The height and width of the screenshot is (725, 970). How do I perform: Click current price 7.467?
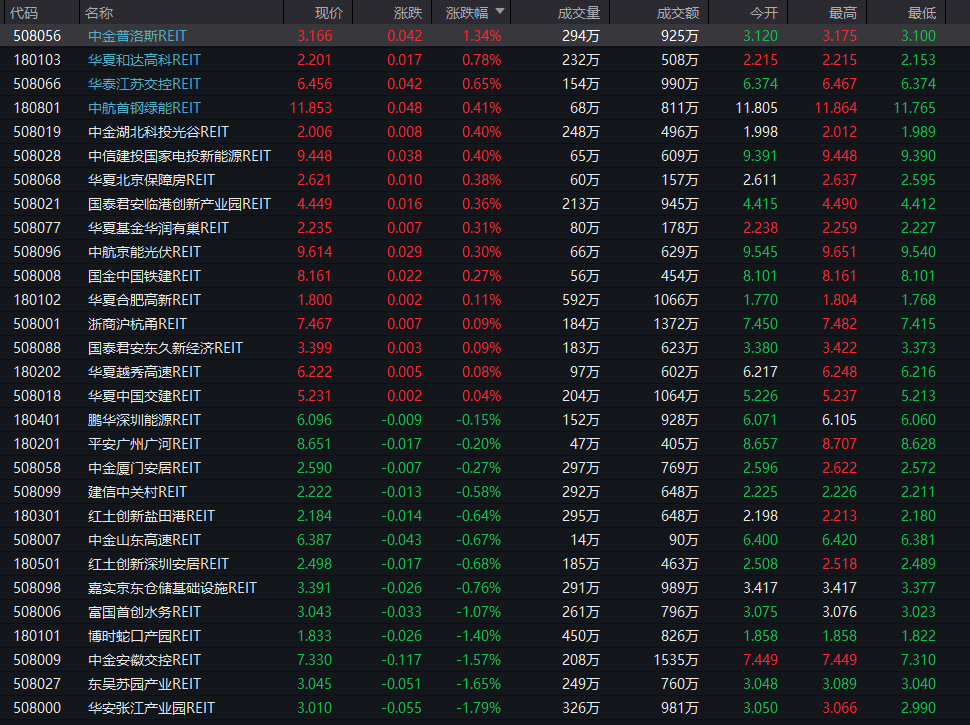[x=314, y=324]
